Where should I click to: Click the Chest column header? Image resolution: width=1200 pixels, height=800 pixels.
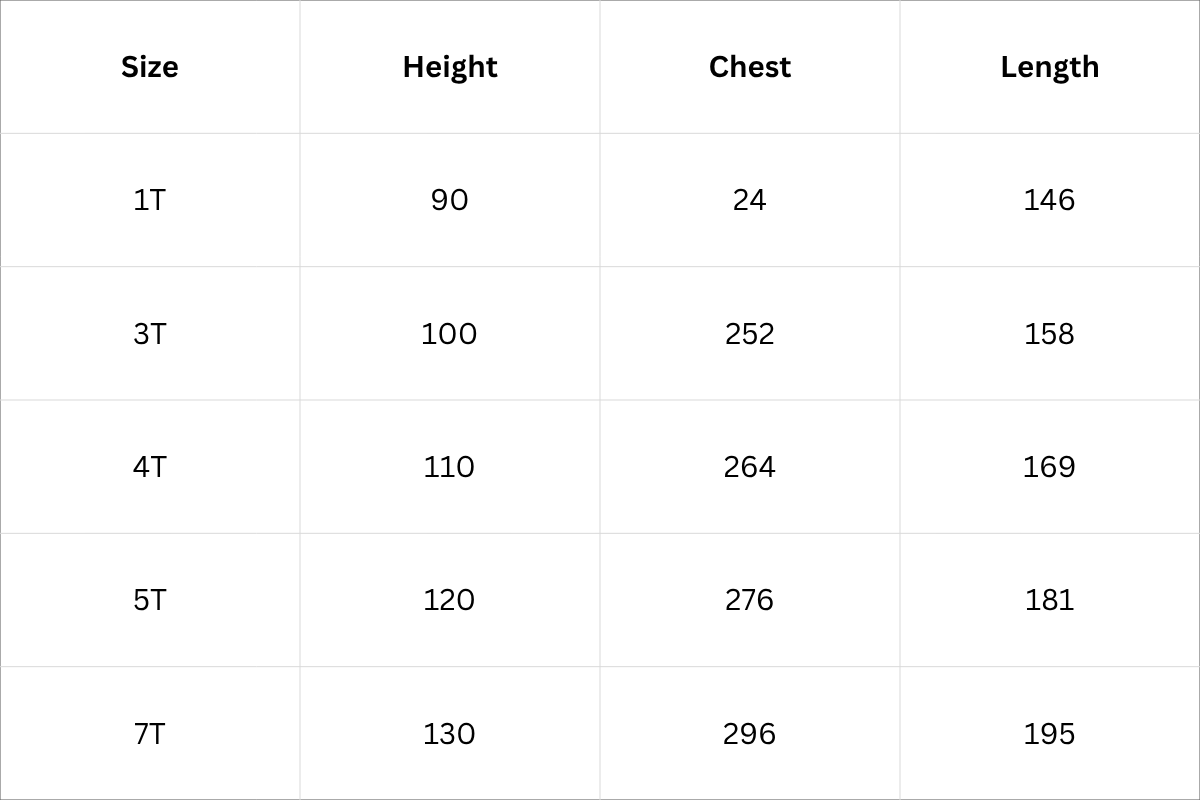pos(750,67)
